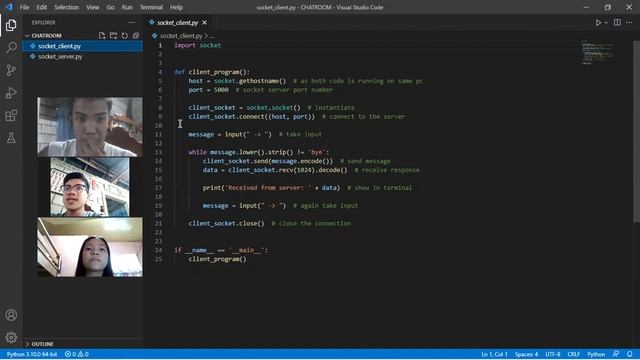Click the feedback icon in status bar
The image size is (640, 360).
point(616,354)
